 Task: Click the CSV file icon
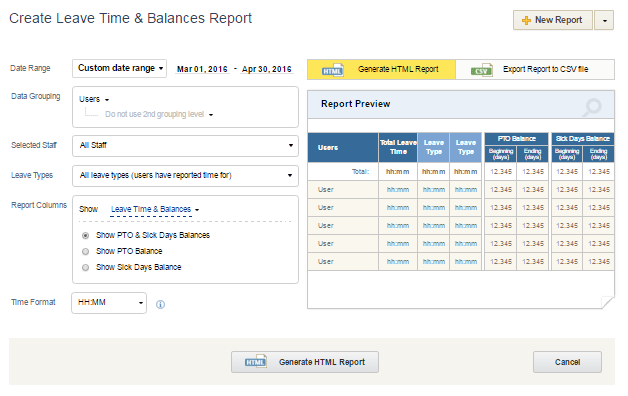click(482, 70)
